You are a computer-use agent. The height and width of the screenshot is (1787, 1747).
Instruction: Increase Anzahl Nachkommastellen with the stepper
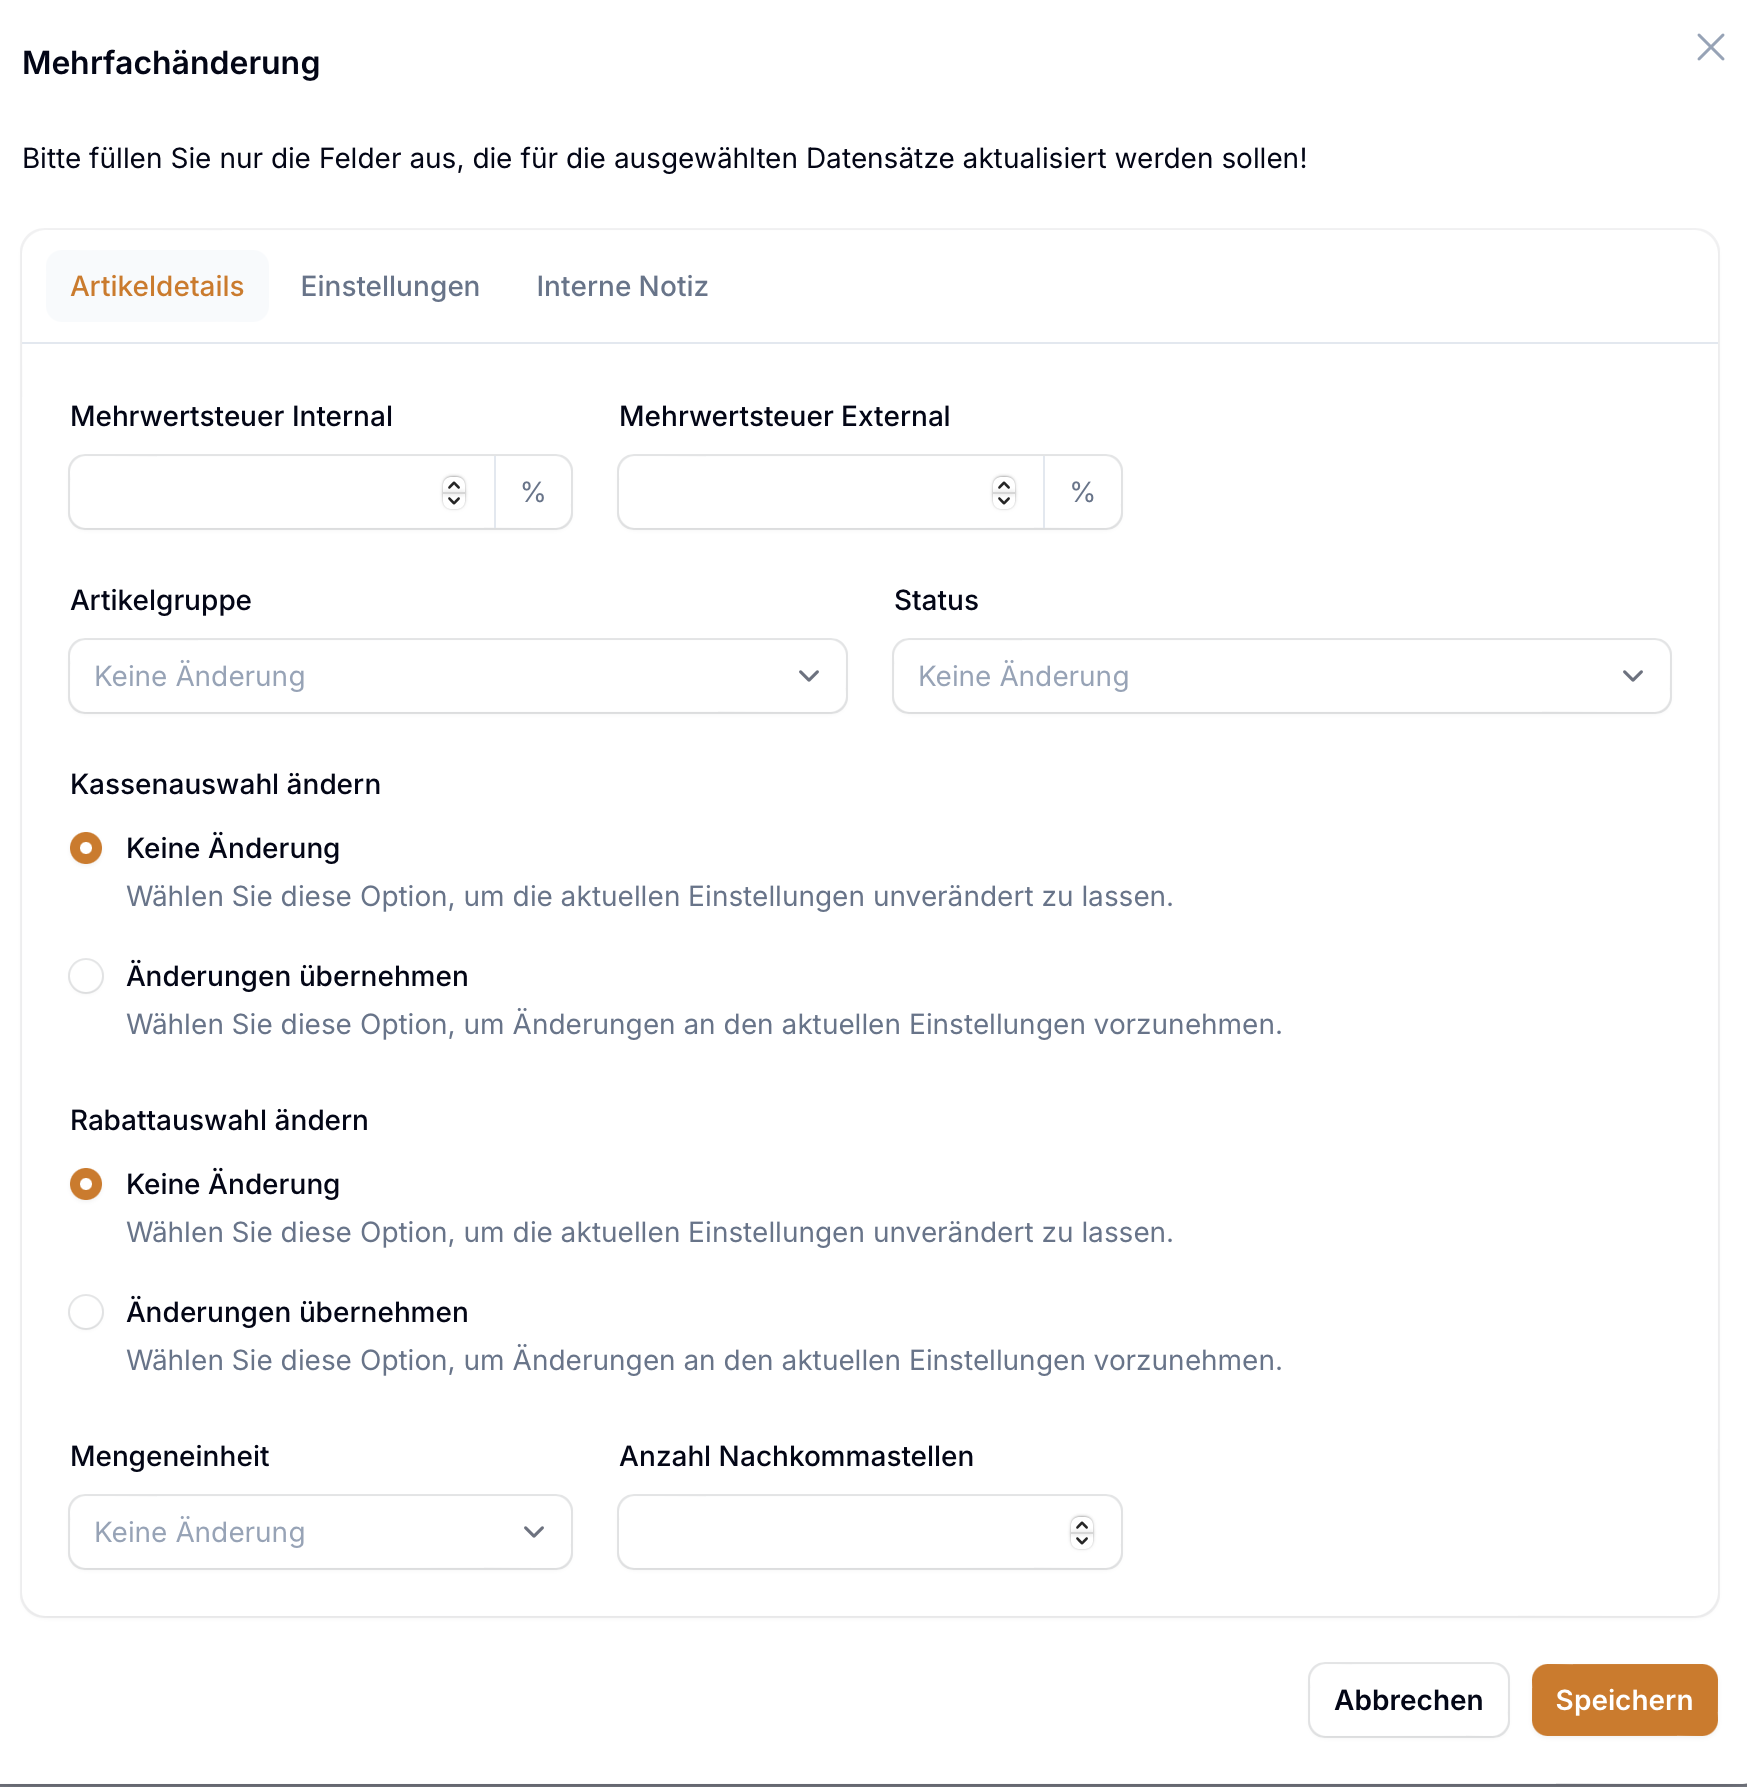[1081, 1525]
